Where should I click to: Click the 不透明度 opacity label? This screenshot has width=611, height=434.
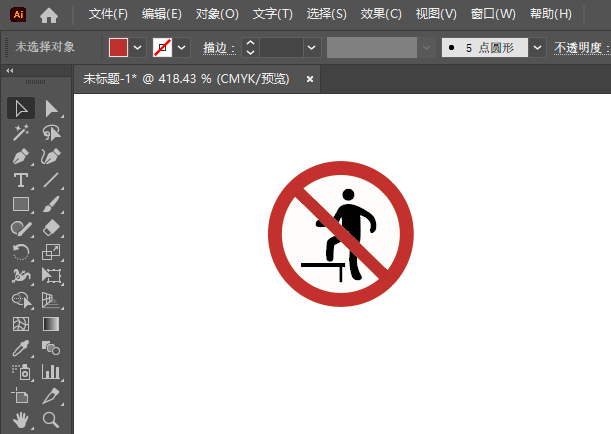point(581,48)
